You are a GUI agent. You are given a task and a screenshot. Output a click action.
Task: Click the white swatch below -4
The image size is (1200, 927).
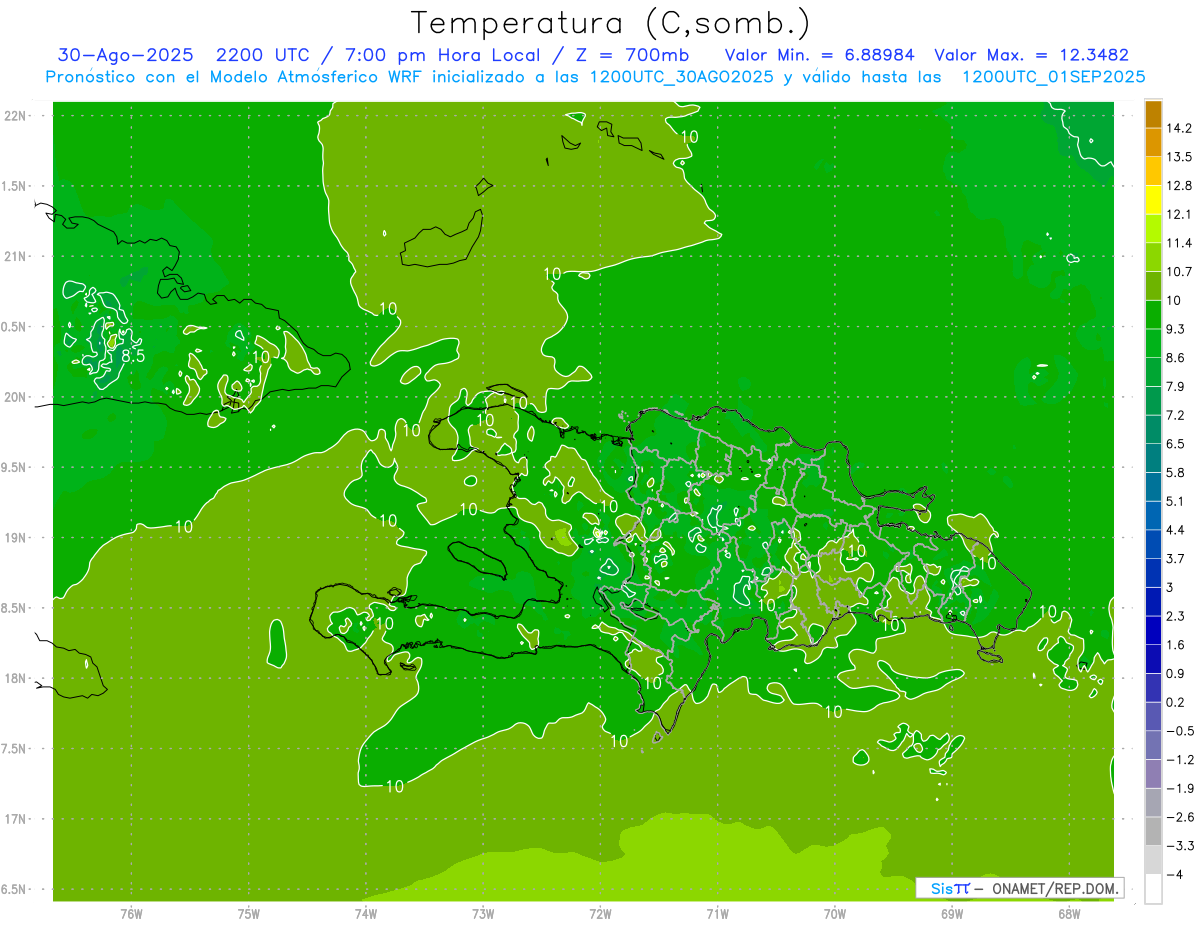point(1153,888)
